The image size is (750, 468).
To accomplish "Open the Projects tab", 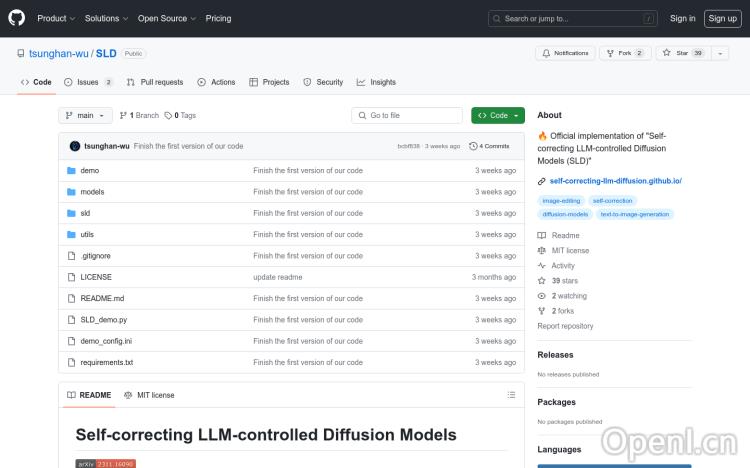I will 269,82.
